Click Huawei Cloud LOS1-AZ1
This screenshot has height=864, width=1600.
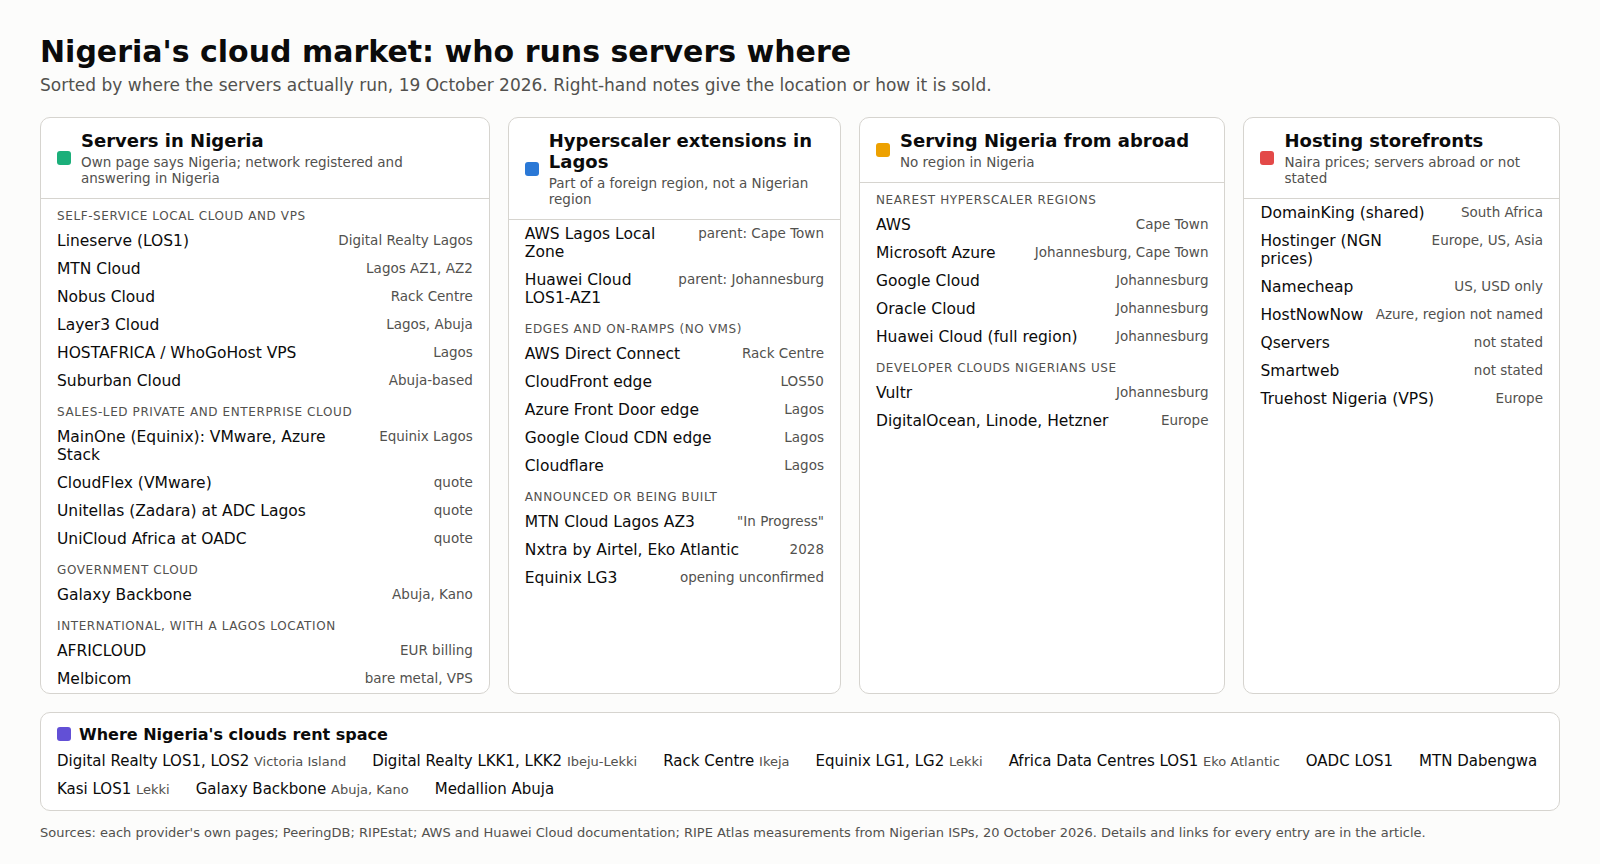coord(674,288)
